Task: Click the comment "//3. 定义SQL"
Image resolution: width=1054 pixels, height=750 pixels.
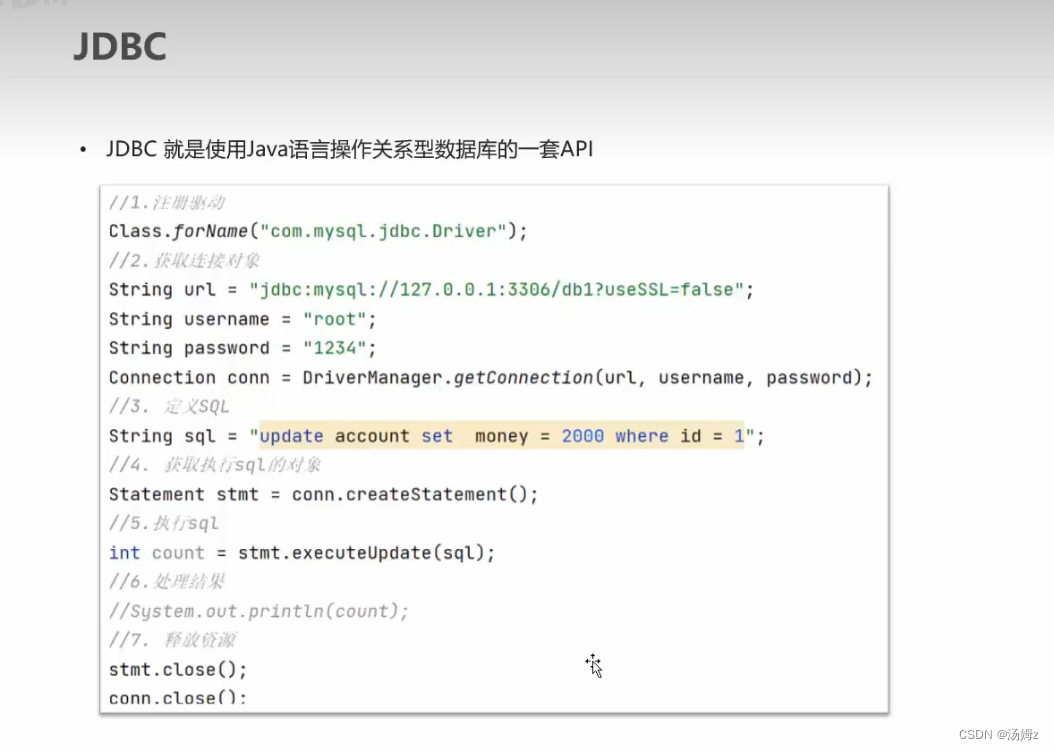Action: [x=169, y=406]
